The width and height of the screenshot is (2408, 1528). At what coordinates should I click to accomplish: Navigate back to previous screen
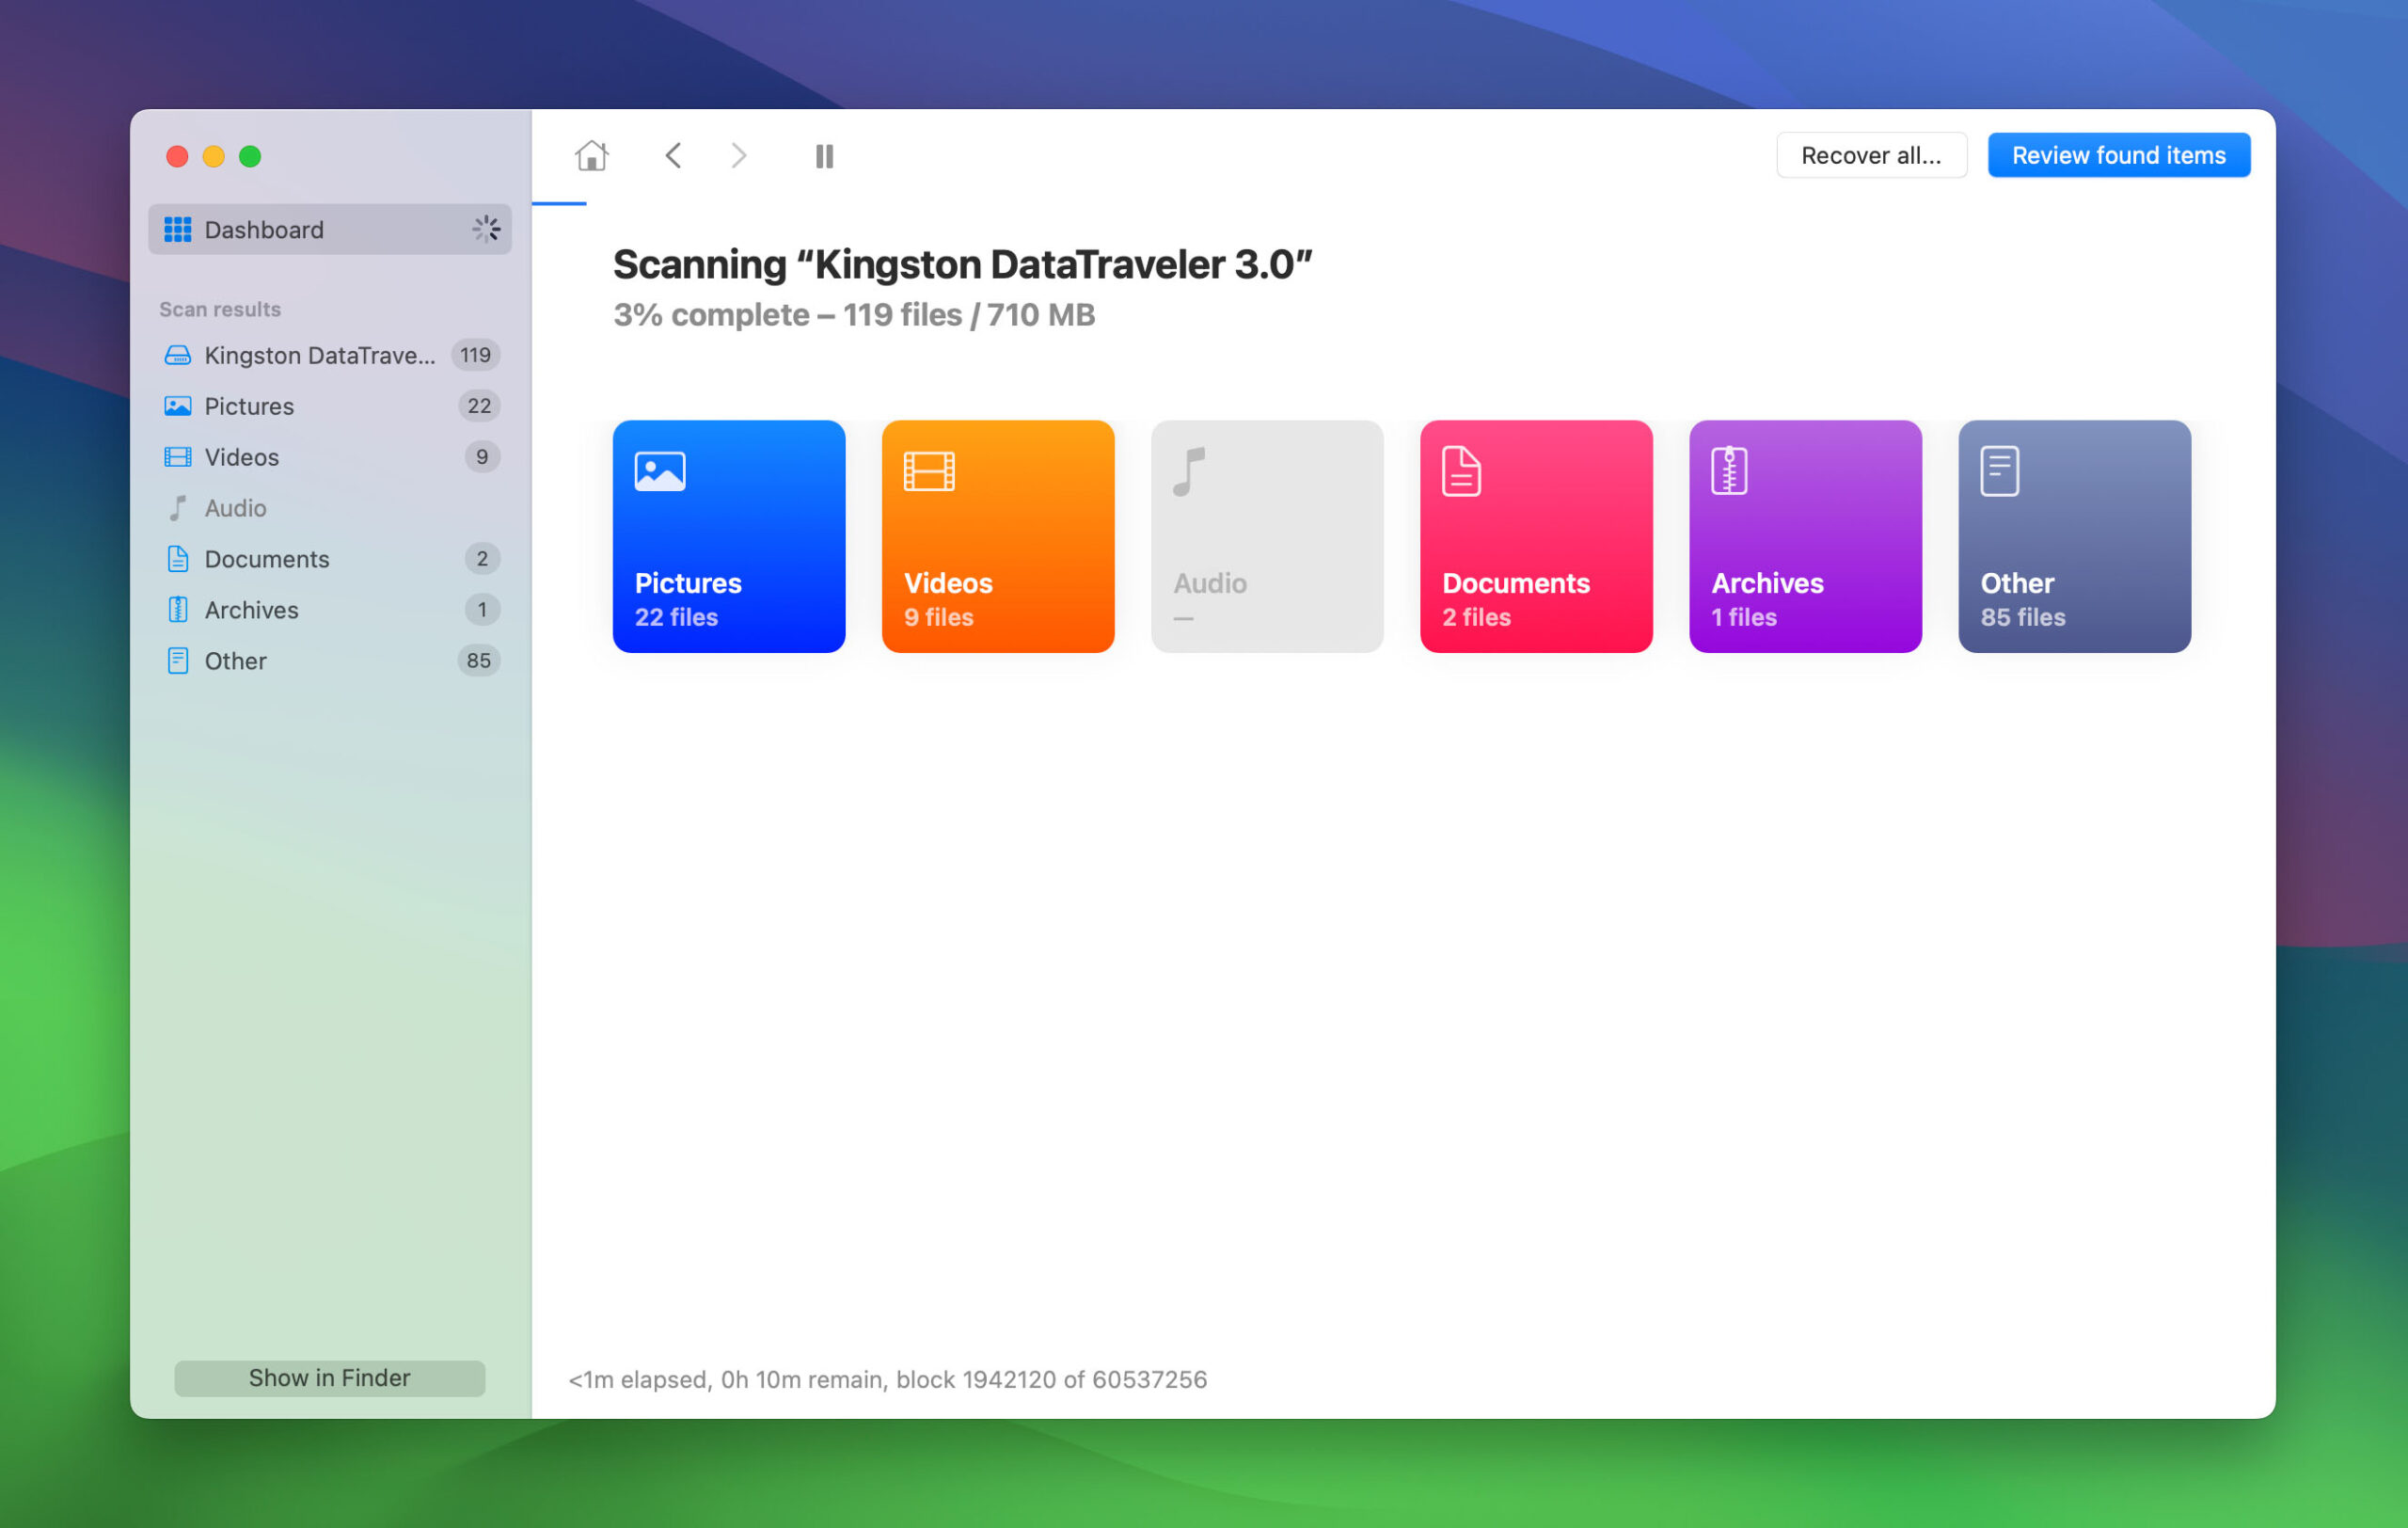673,154
